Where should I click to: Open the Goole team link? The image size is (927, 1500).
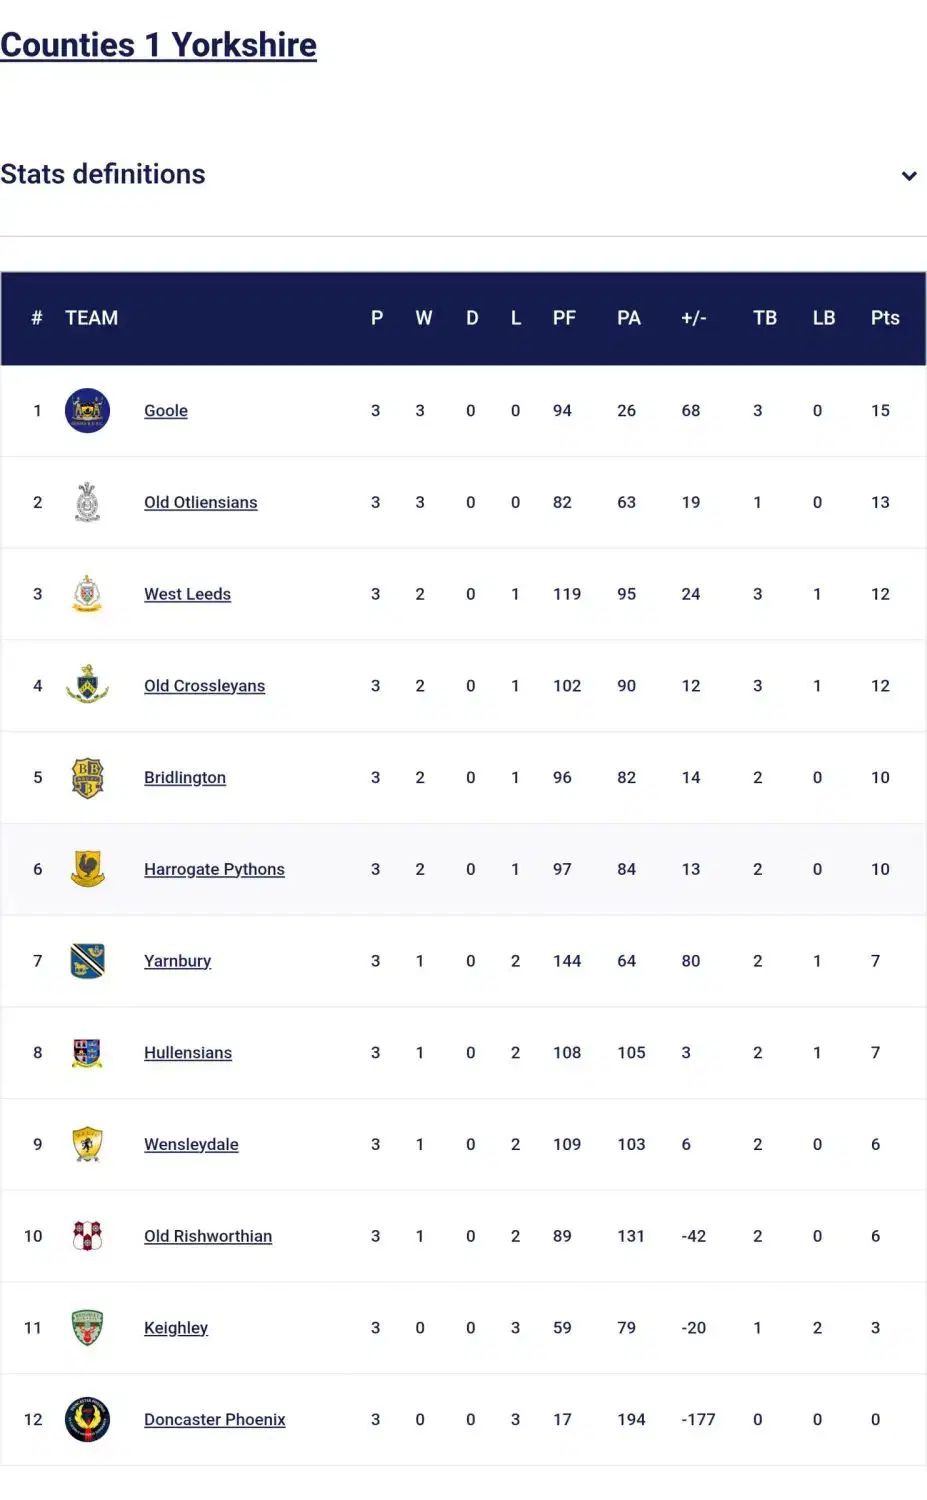[166, 411]
